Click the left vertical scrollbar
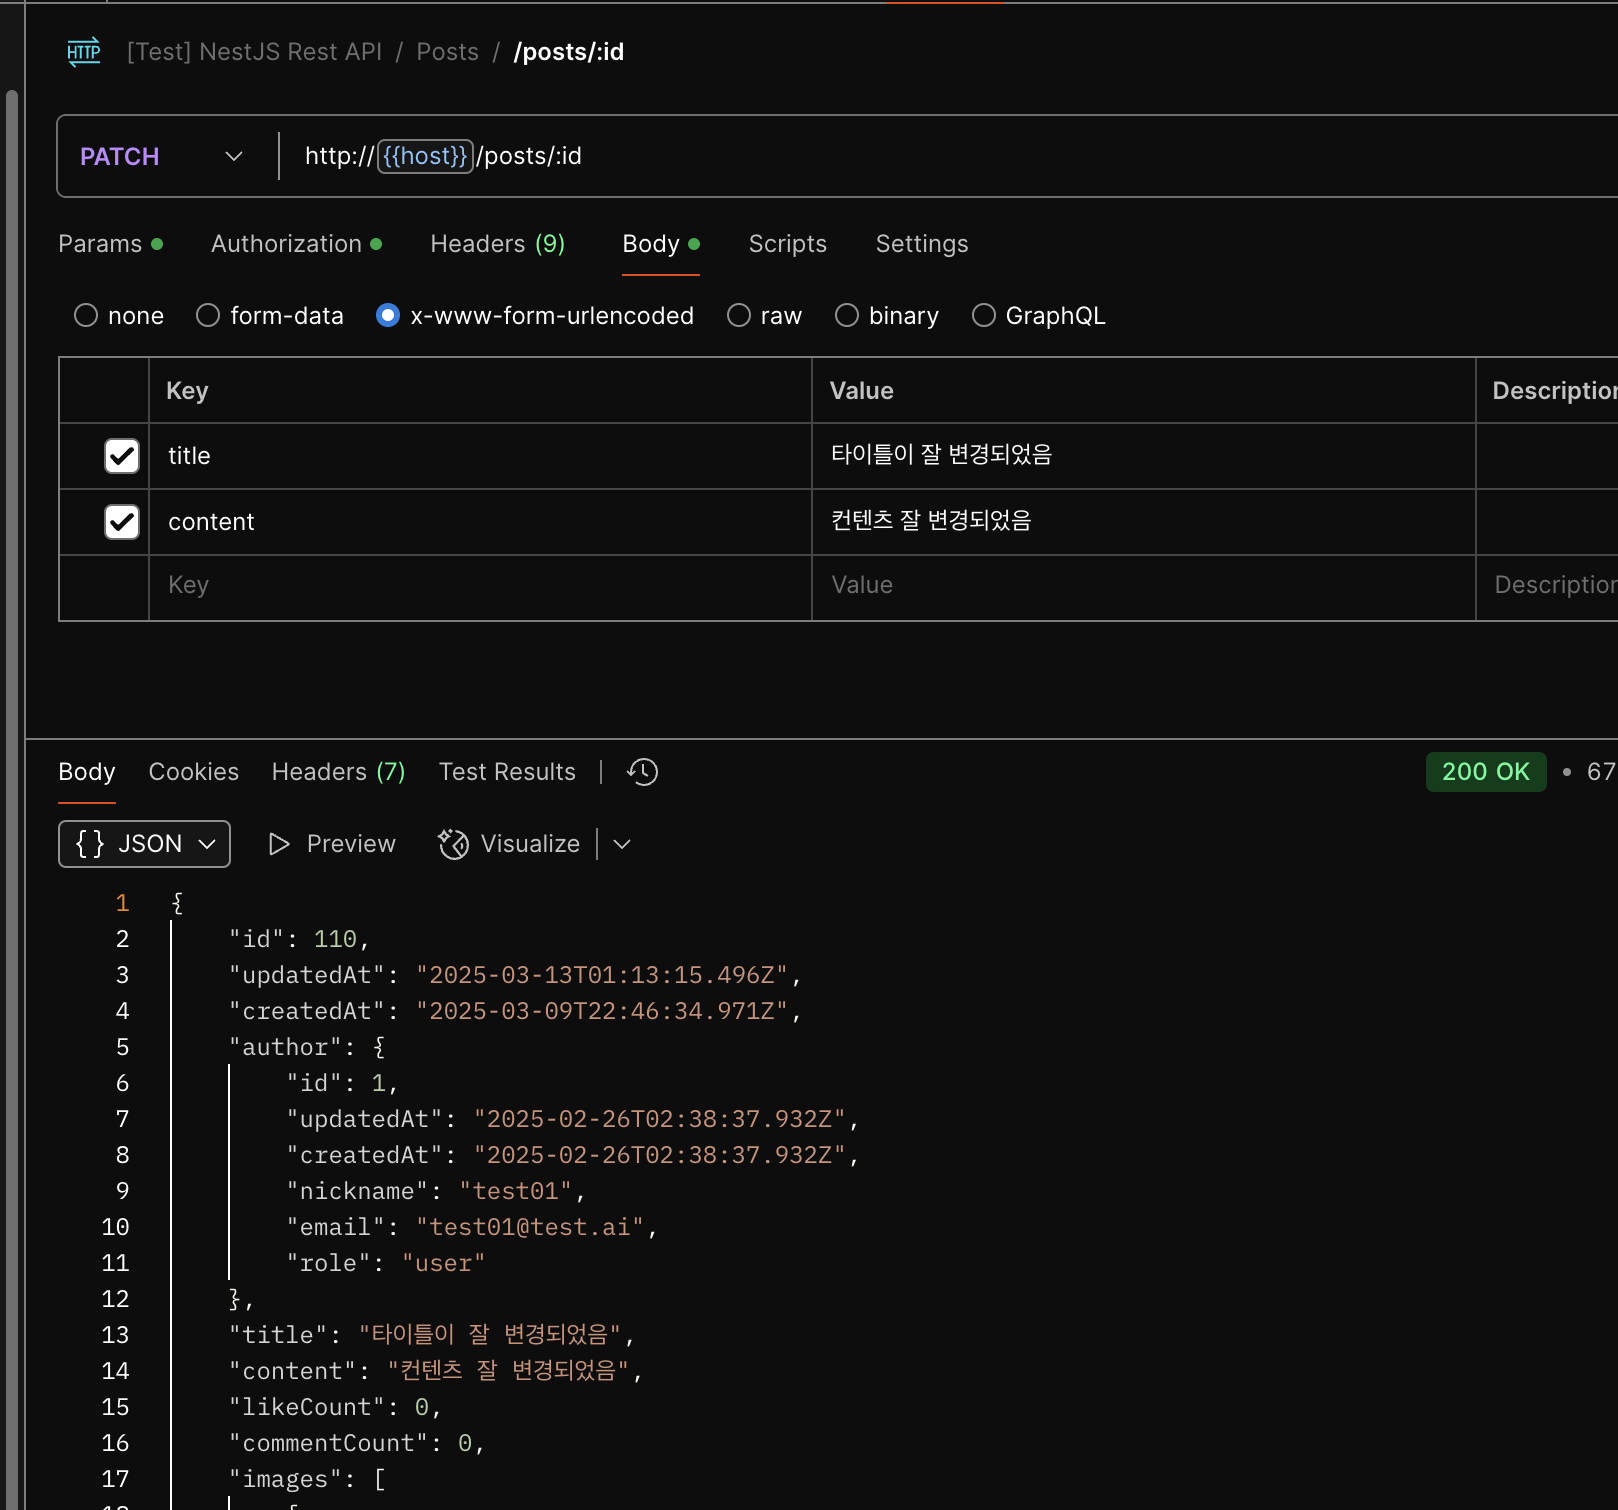Viewport: 1618px width, 1510px height. click(12, 800)
